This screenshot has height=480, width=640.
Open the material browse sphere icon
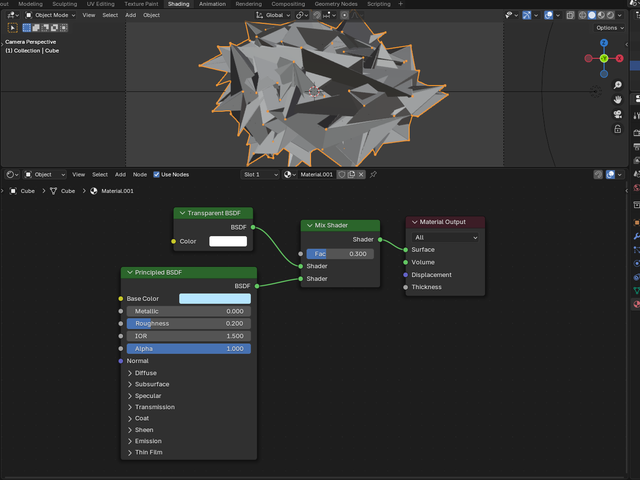(x=289, y=175)
